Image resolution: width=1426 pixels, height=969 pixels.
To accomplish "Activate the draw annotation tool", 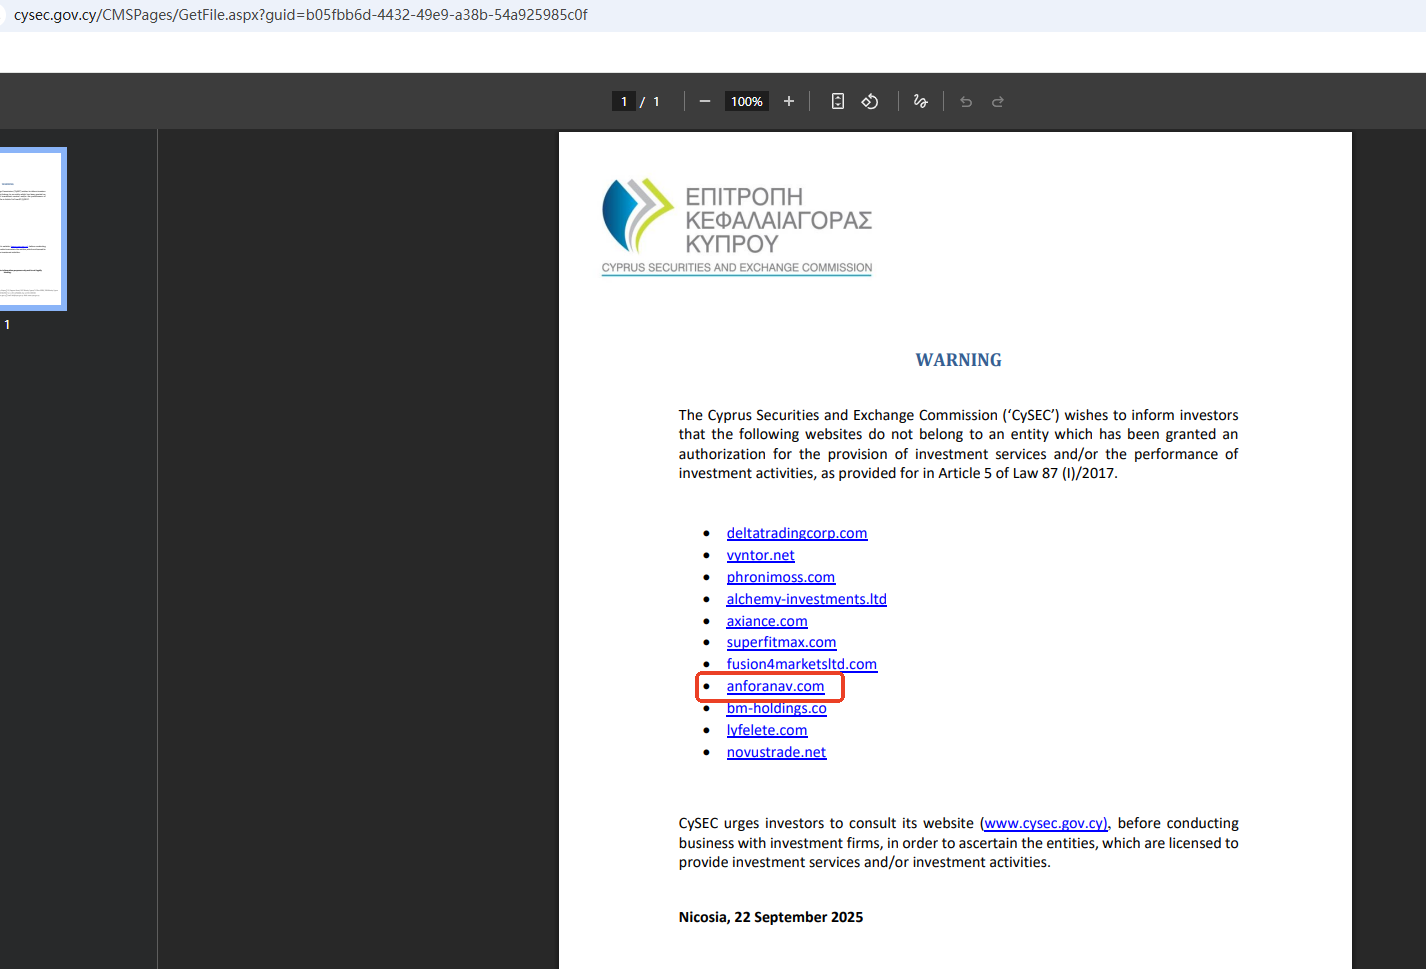I will point(921,101).
